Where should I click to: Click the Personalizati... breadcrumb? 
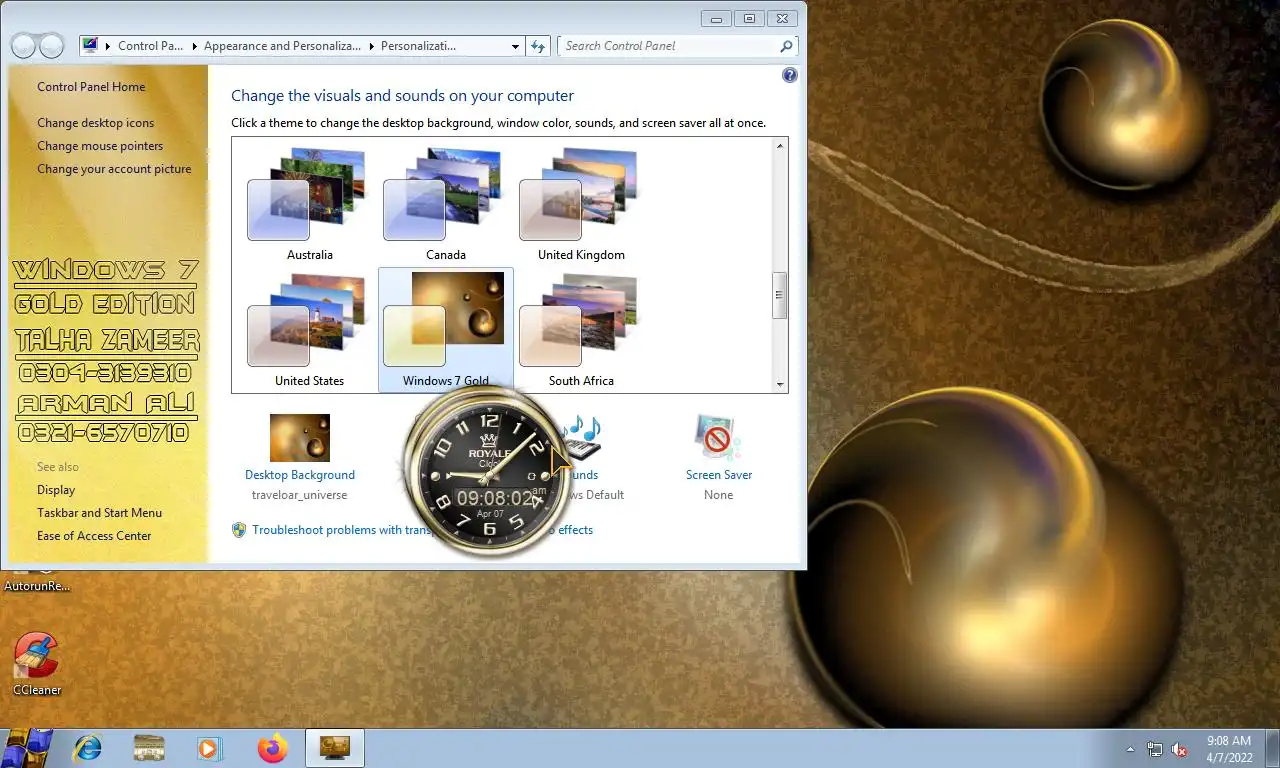point(418,46)
